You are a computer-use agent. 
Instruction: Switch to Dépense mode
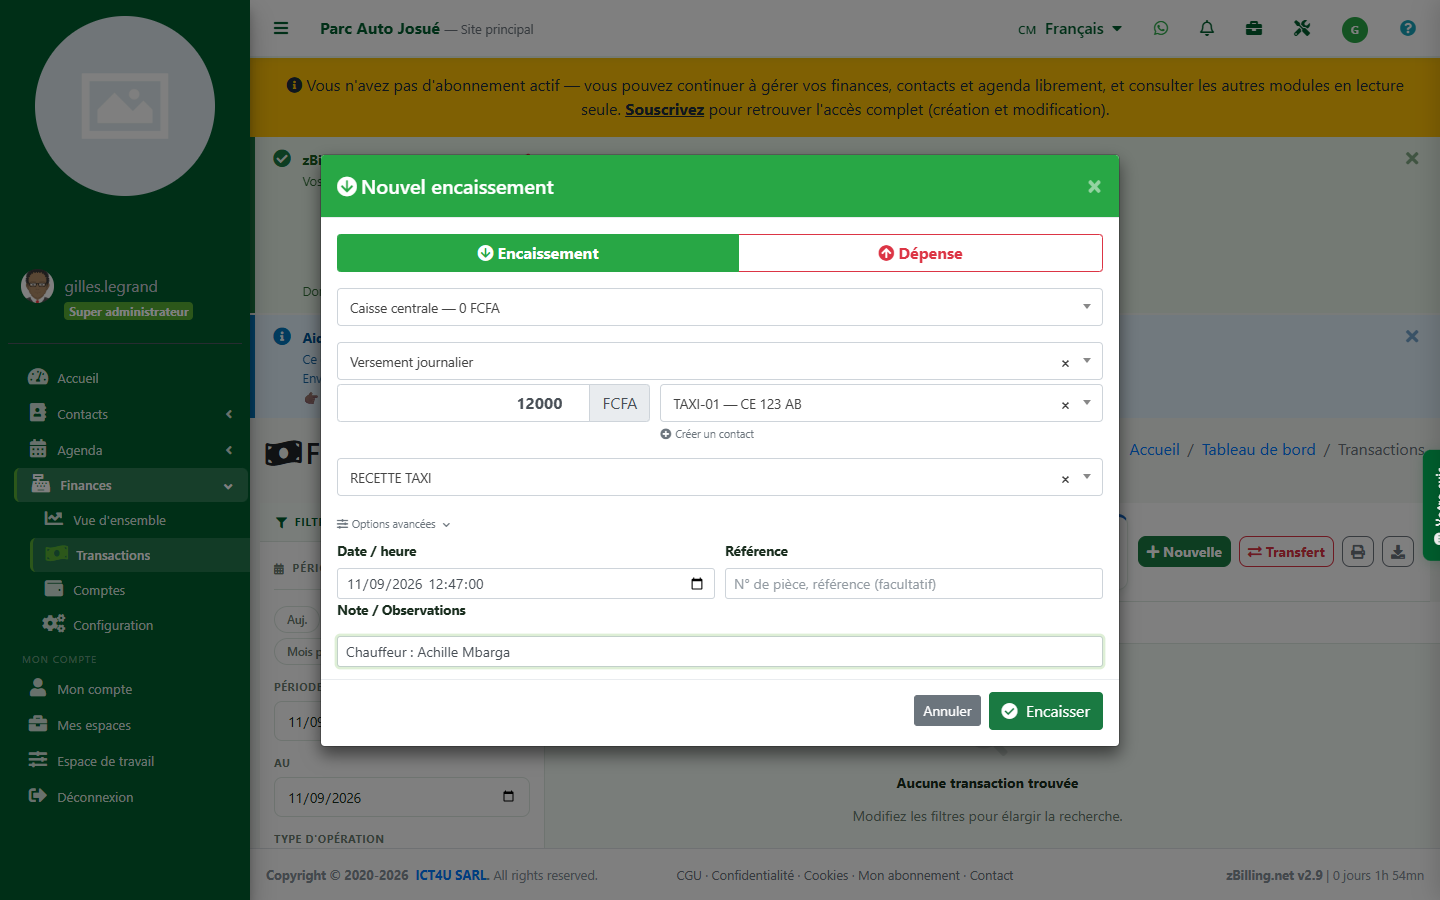tap(920, 253)
